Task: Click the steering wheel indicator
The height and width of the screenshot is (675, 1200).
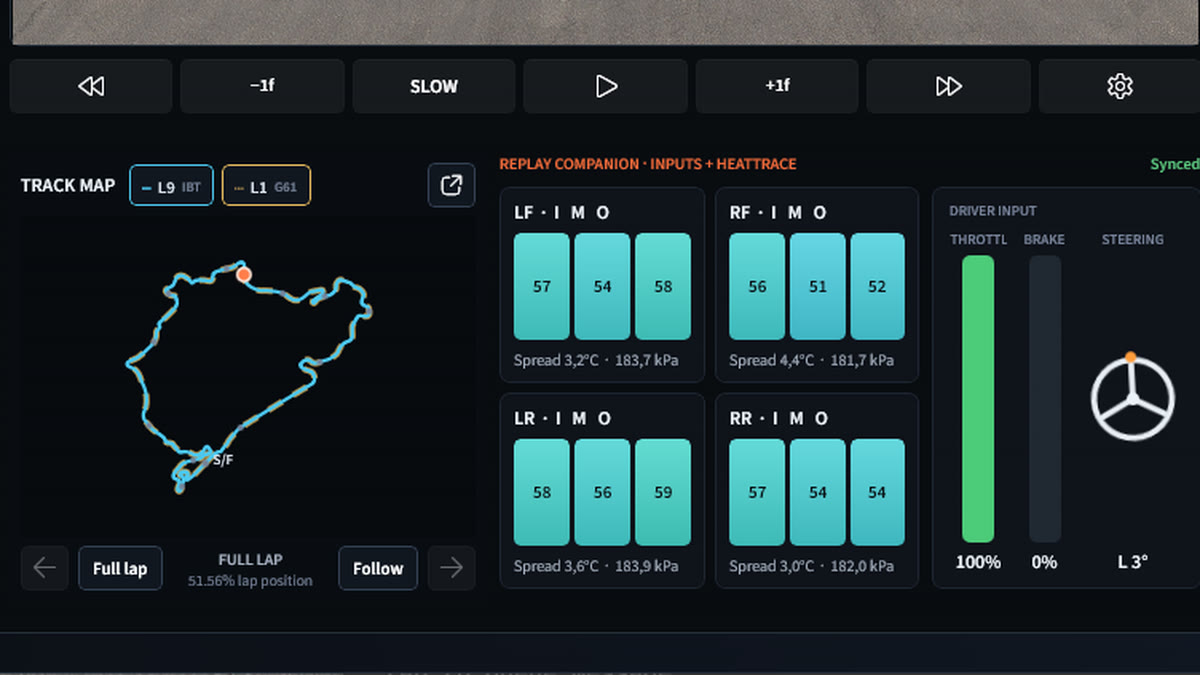Action: coord(1132,399)
